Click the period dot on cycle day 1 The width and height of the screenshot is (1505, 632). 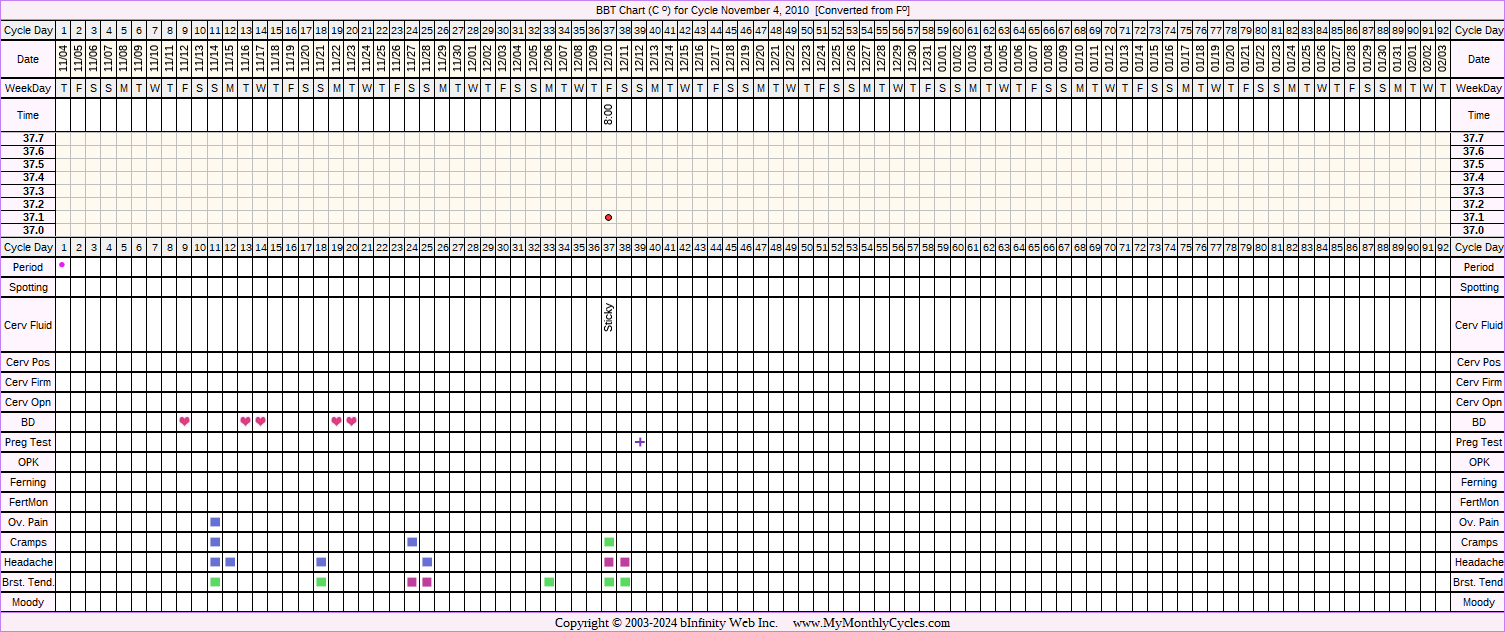62,265
